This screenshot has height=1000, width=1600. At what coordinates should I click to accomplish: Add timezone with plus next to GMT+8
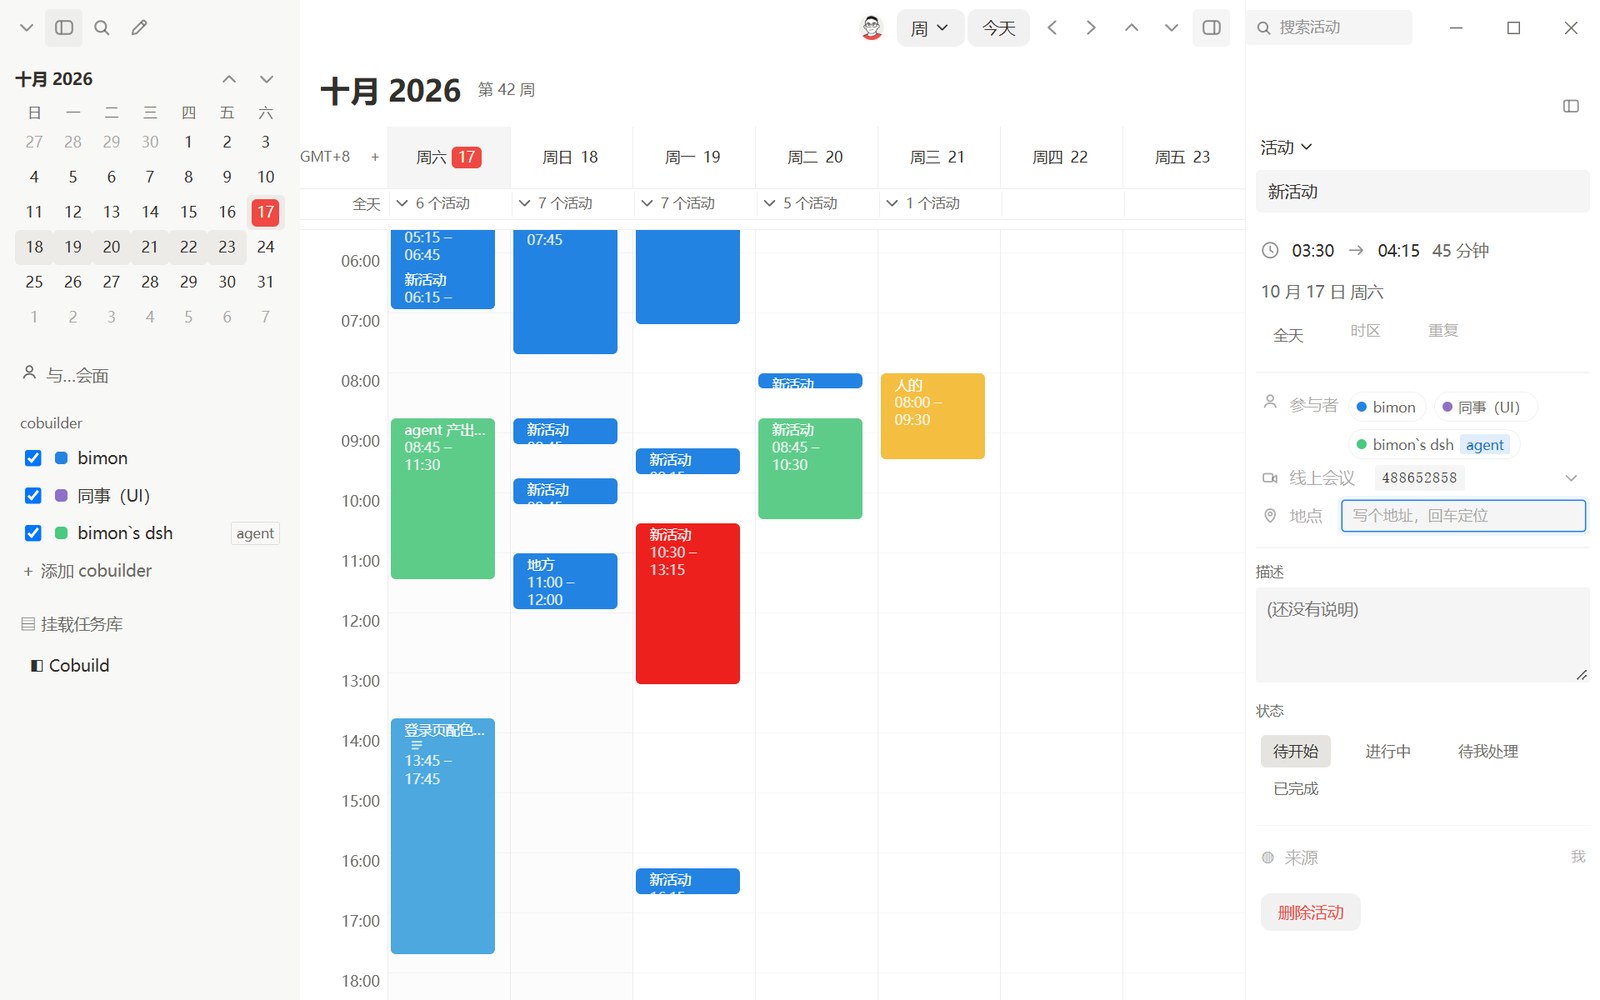click(375, 157)
